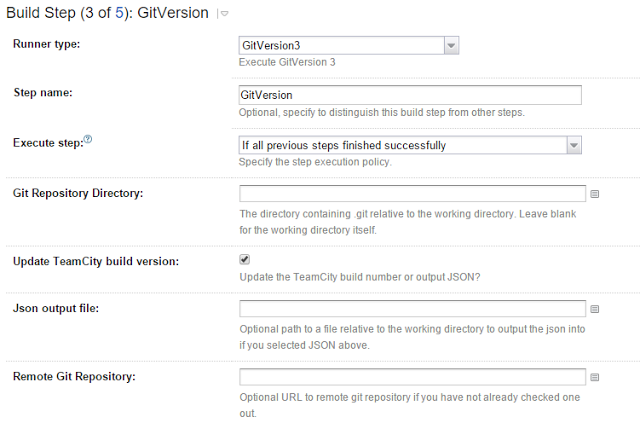640x423 pixels.
Task: Click the Json output file label
Action: point(56,308)
